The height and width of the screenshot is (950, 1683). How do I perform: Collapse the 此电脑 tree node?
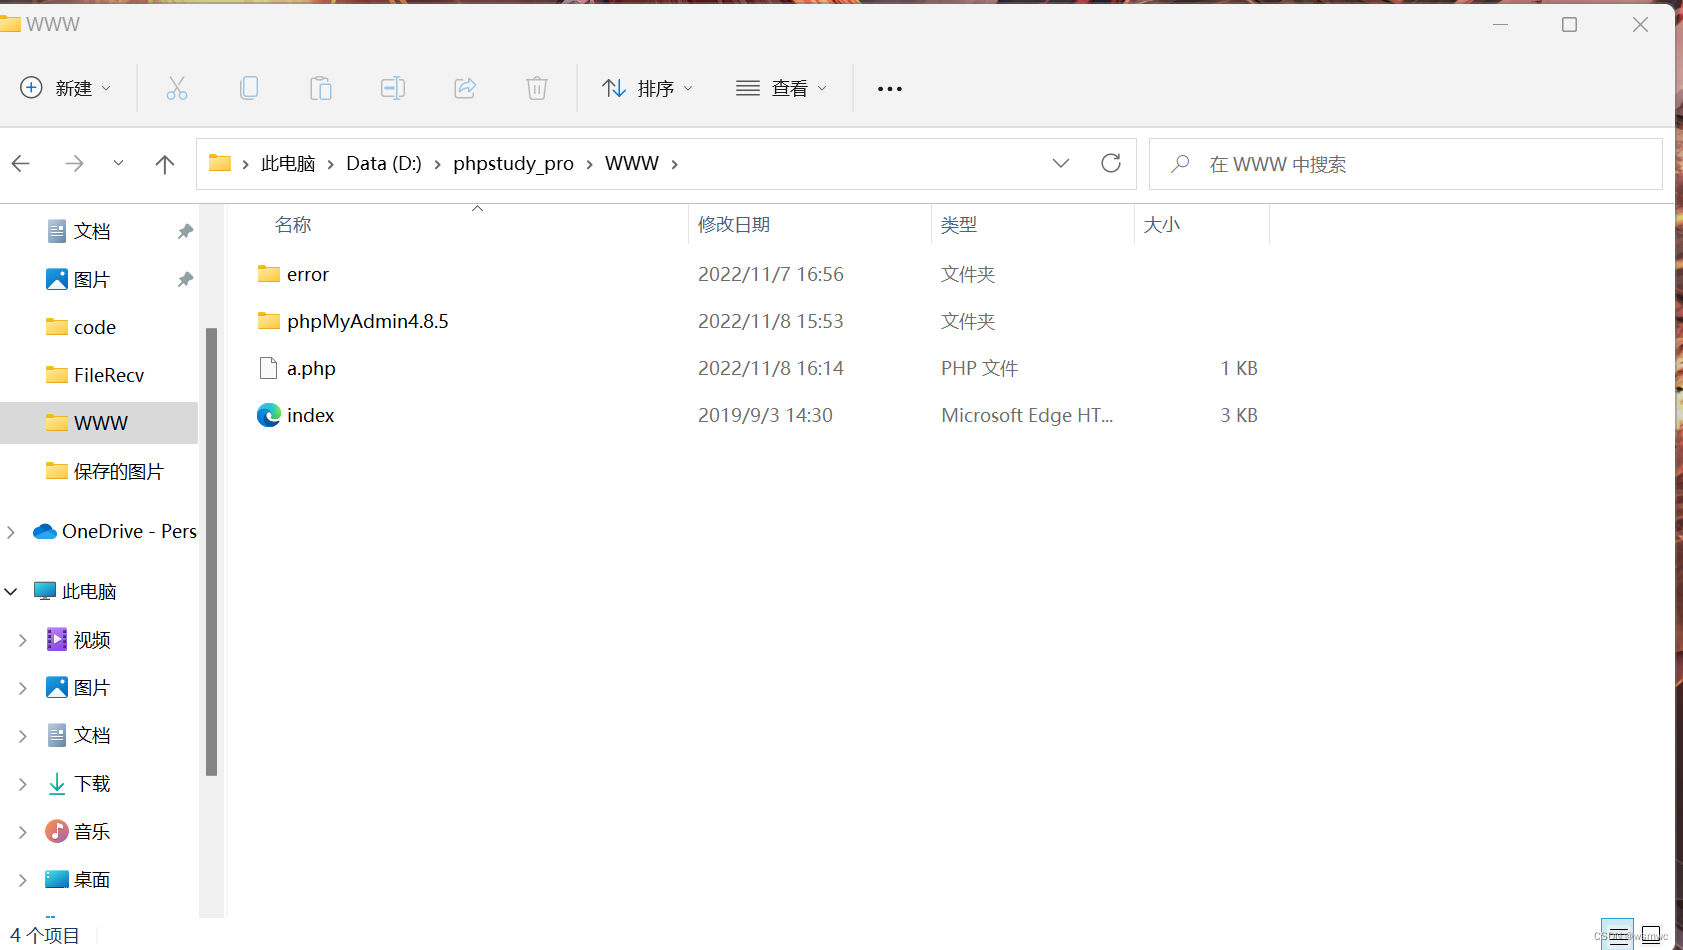[x=11, y=592]
